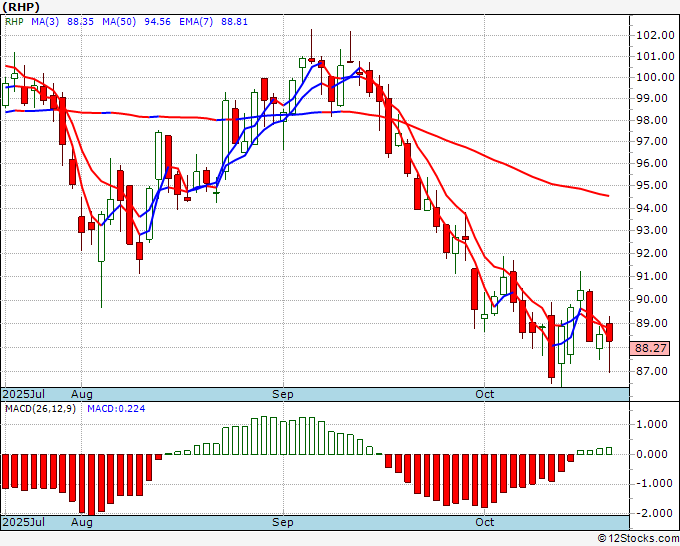This screenshot has height=546, width=680.
Task: Select the RHP ticker legend label
Action: point(14,22)
